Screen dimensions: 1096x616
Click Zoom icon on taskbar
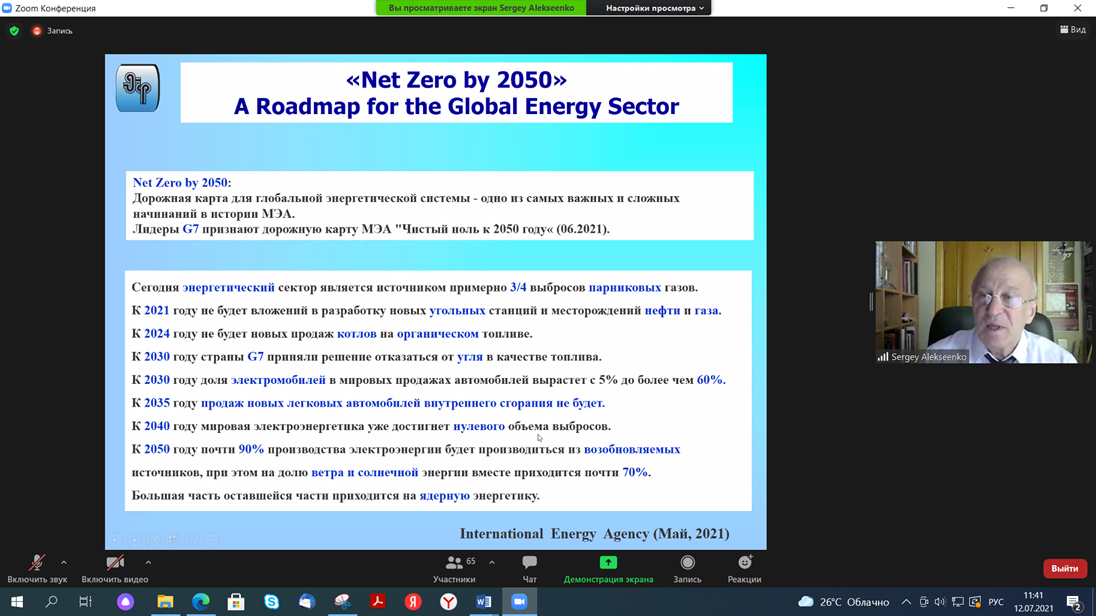pos(519,601)
